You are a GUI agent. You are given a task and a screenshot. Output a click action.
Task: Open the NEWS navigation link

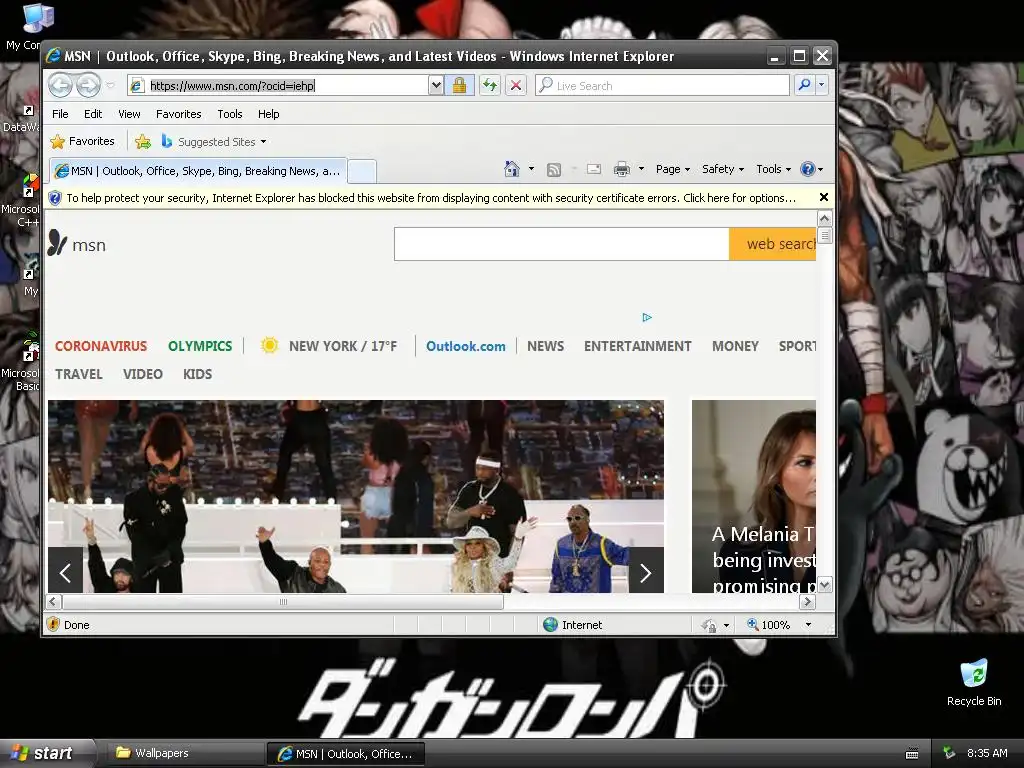pyautogui.click(x=545, y=346)
